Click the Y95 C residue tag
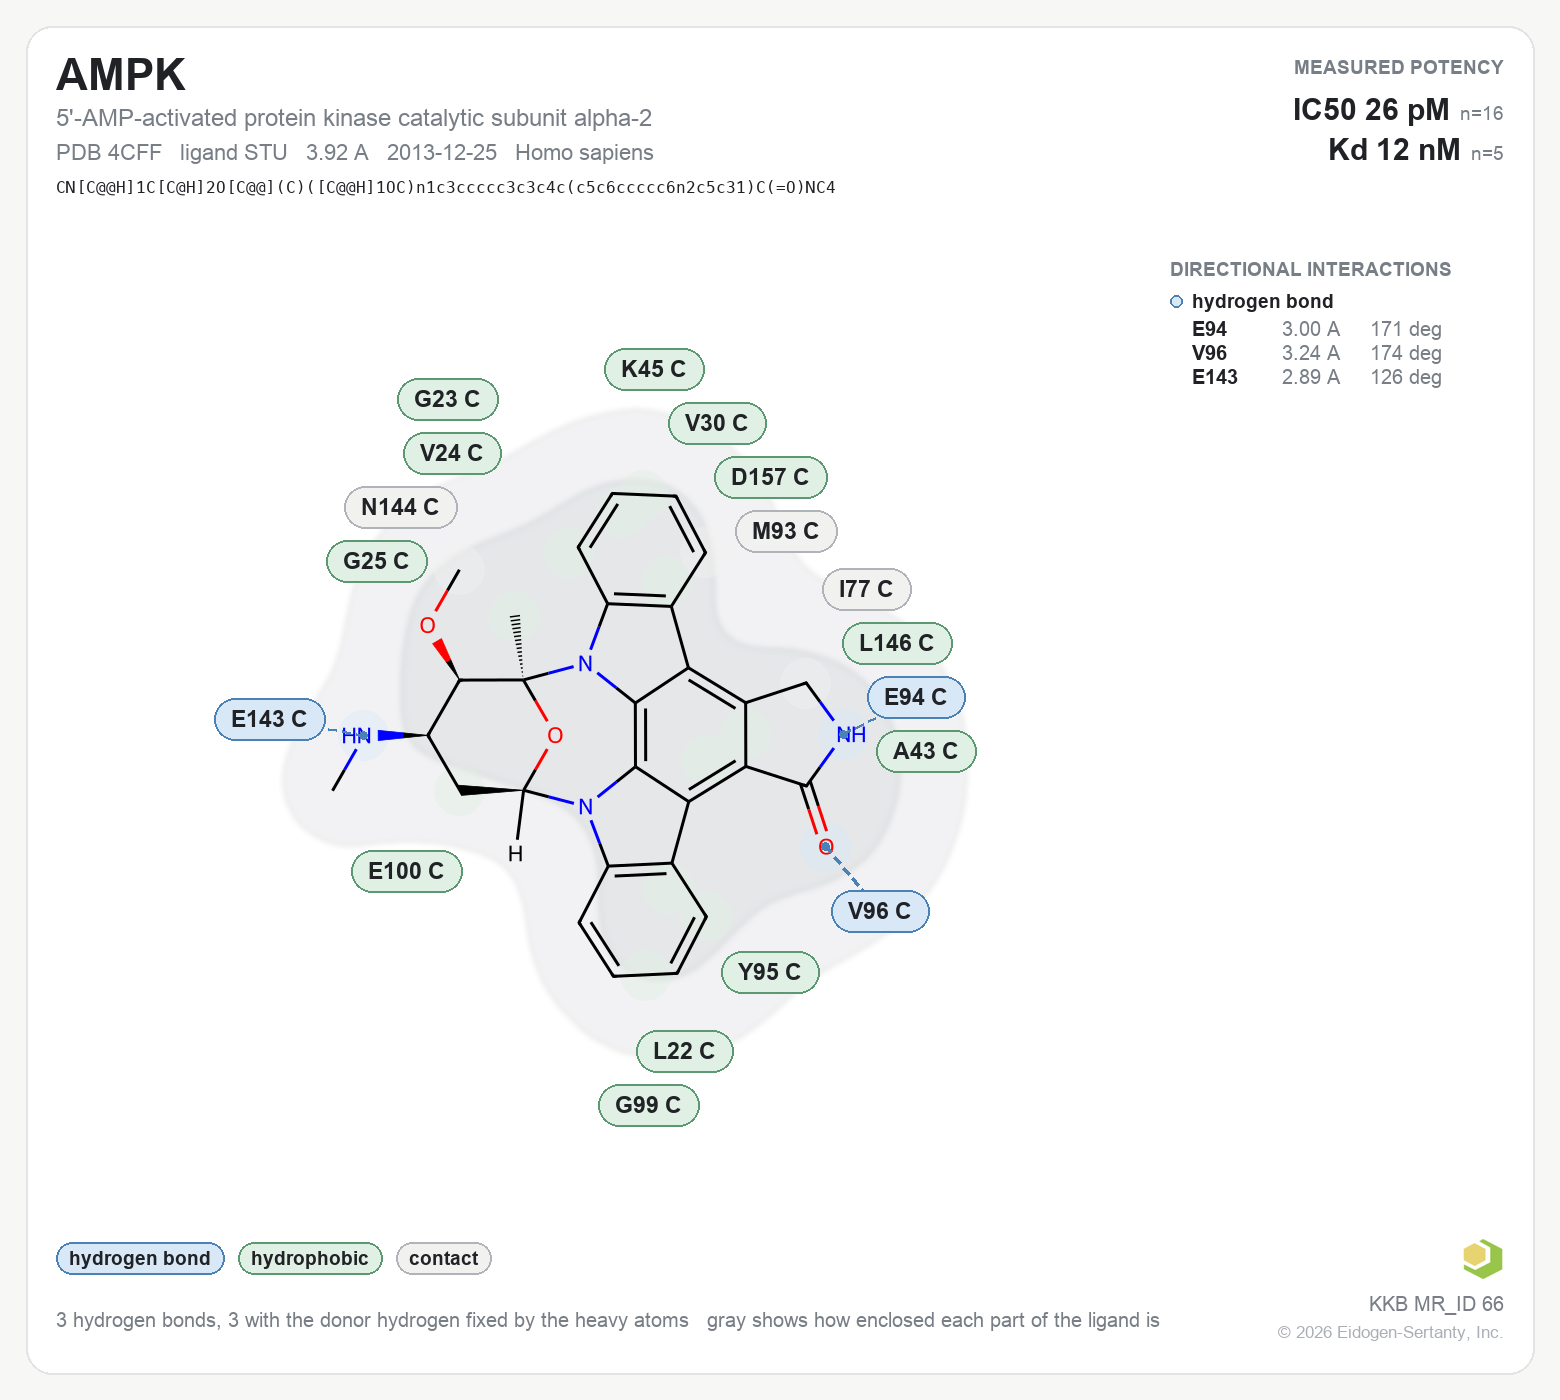 [x=770, y=972]
